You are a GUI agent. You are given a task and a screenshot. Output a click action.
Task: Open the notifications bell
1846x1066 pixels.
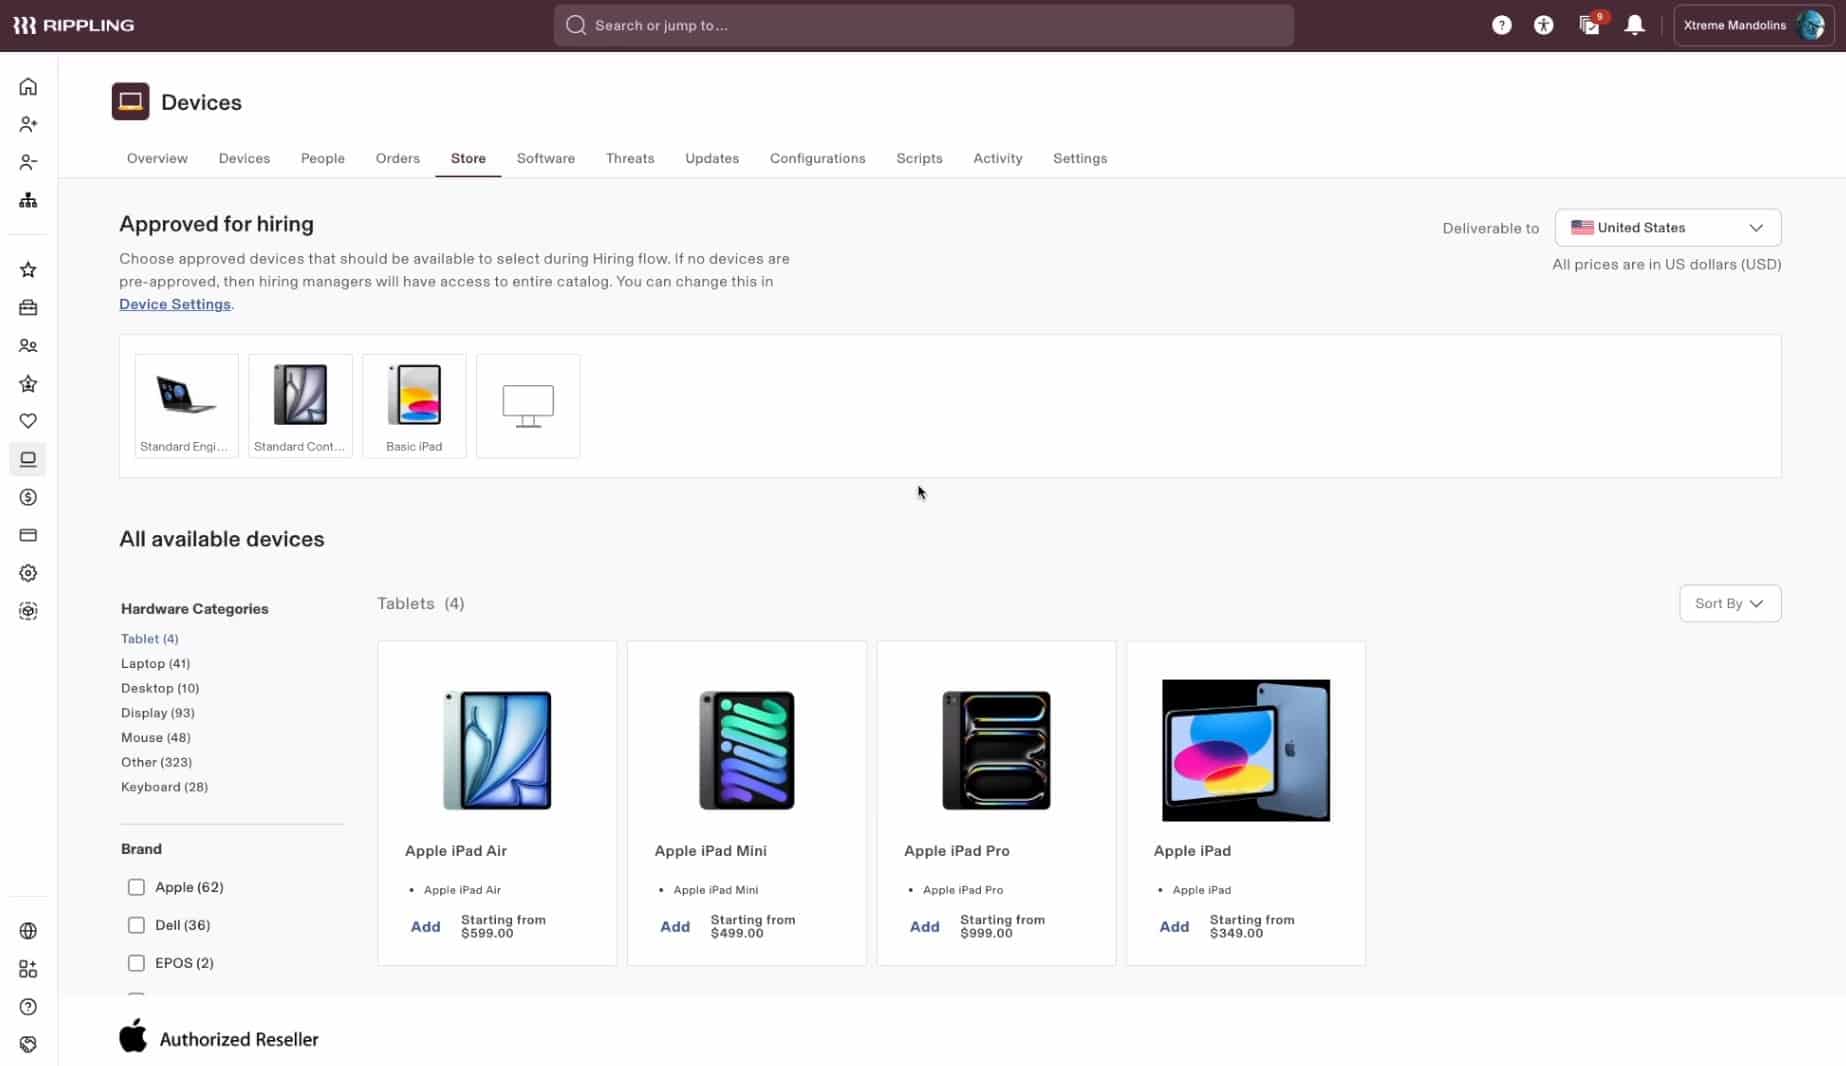(1634, 25)
